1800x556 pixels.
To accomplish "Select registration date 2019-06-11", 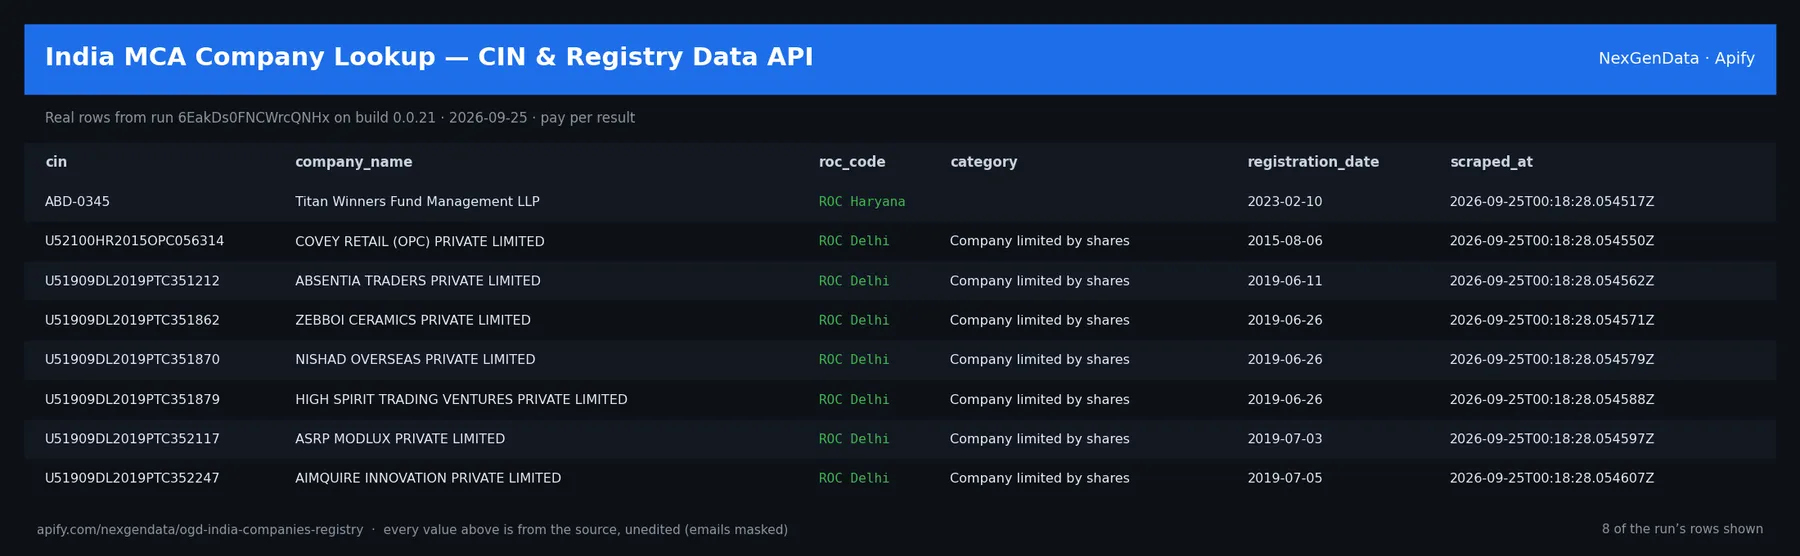I will 1284,281.
